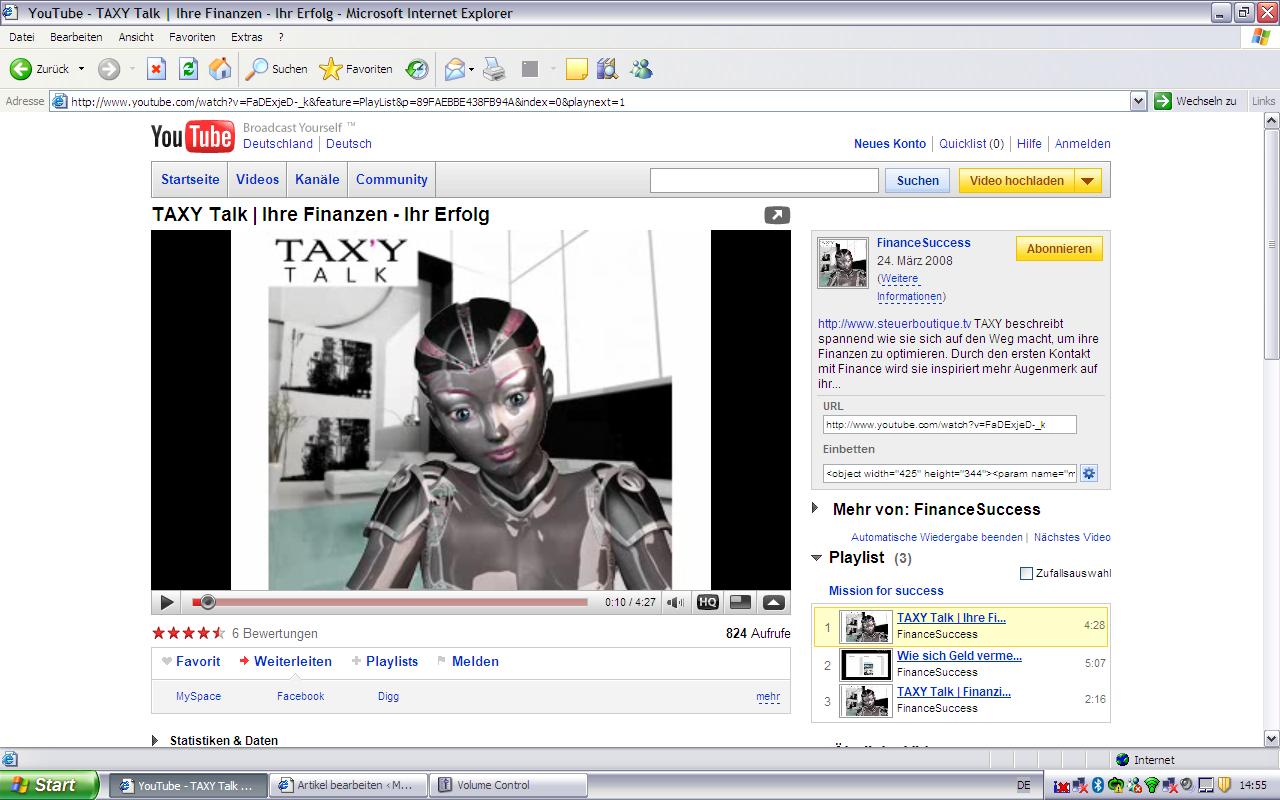Image resolution: width=1280 pixels, height=800 pixels.
Task: Open the player menu up-arrow button
Action: pos(774,602)
